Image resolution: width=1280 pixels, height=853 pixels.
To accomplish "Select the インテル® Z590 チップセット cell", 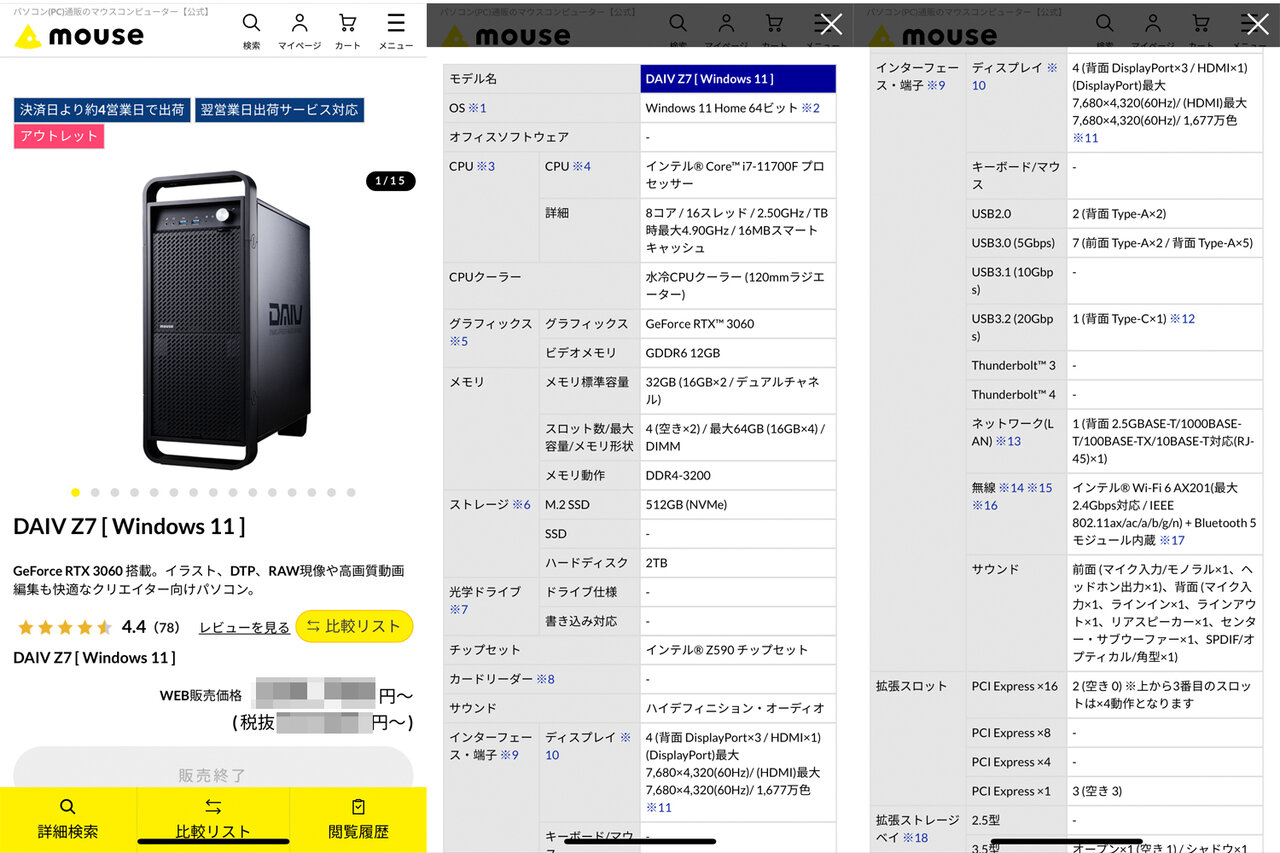I will tap(738, 650).
